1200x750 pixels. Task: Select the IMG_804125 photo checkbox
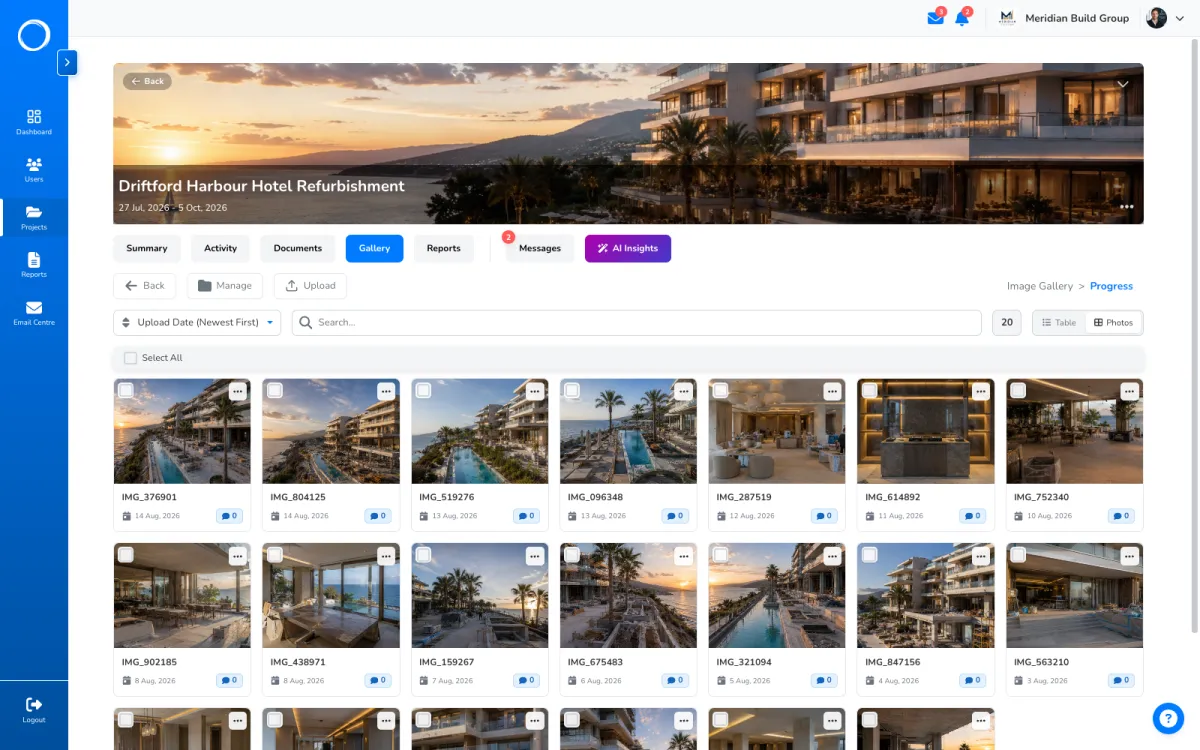(x=275, y=390)
